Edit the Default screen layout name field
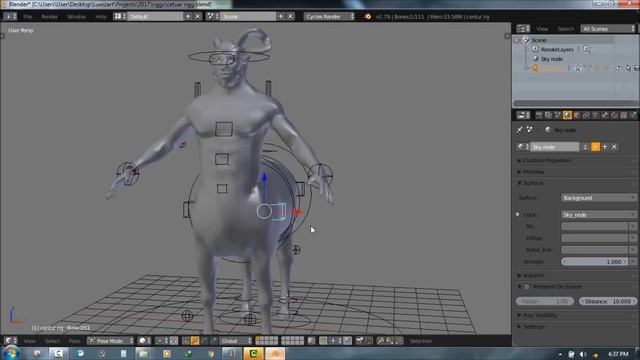Viewport: 640px width, 360px height. click(155, 16)
